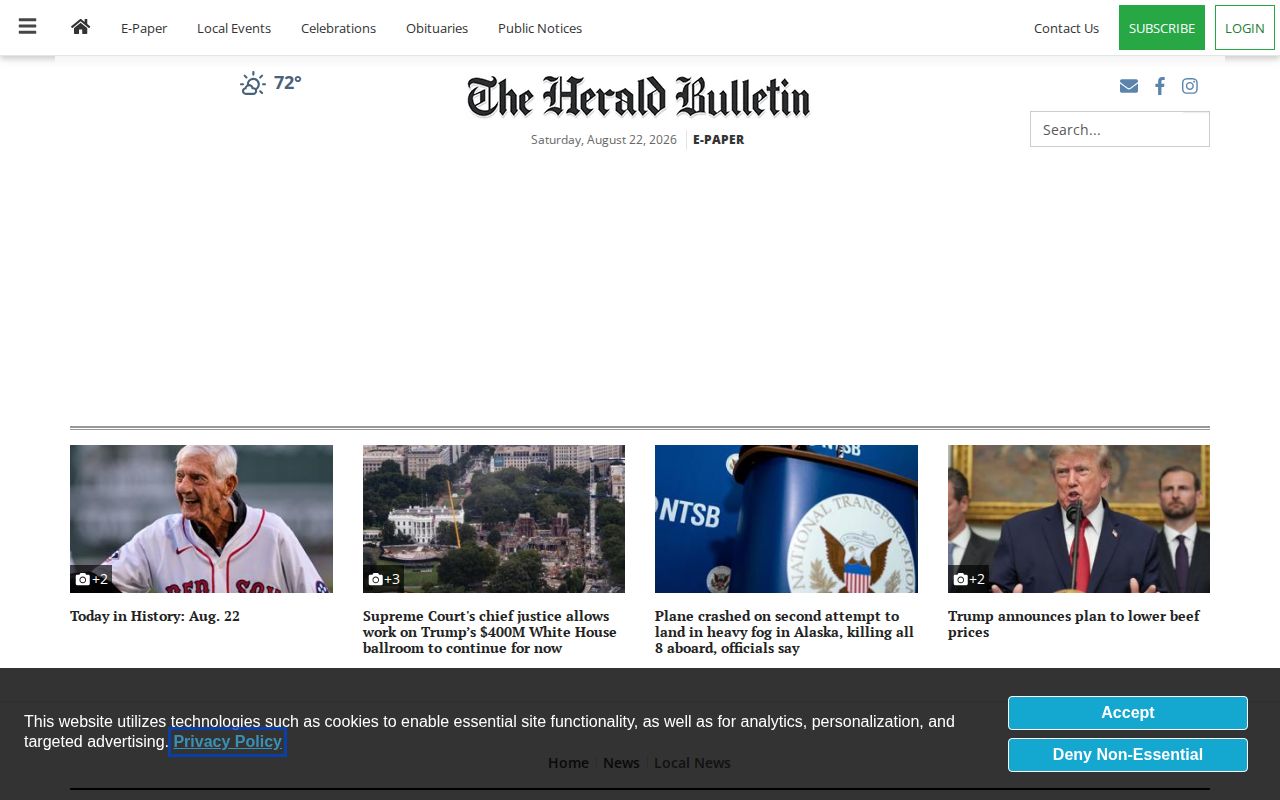
Task: Accept cookies in the consent banner
Action: point(1128,713)
